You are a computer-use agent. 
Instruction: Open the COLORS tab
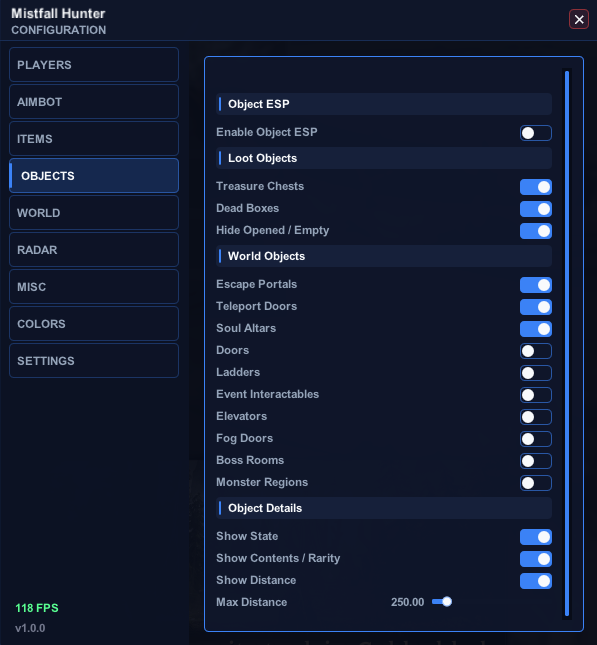[x=94, y=324]
